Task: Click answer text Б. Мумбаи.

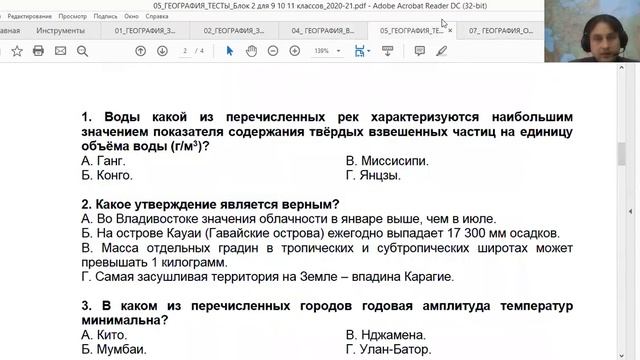Action: click(x=113, y=349)
